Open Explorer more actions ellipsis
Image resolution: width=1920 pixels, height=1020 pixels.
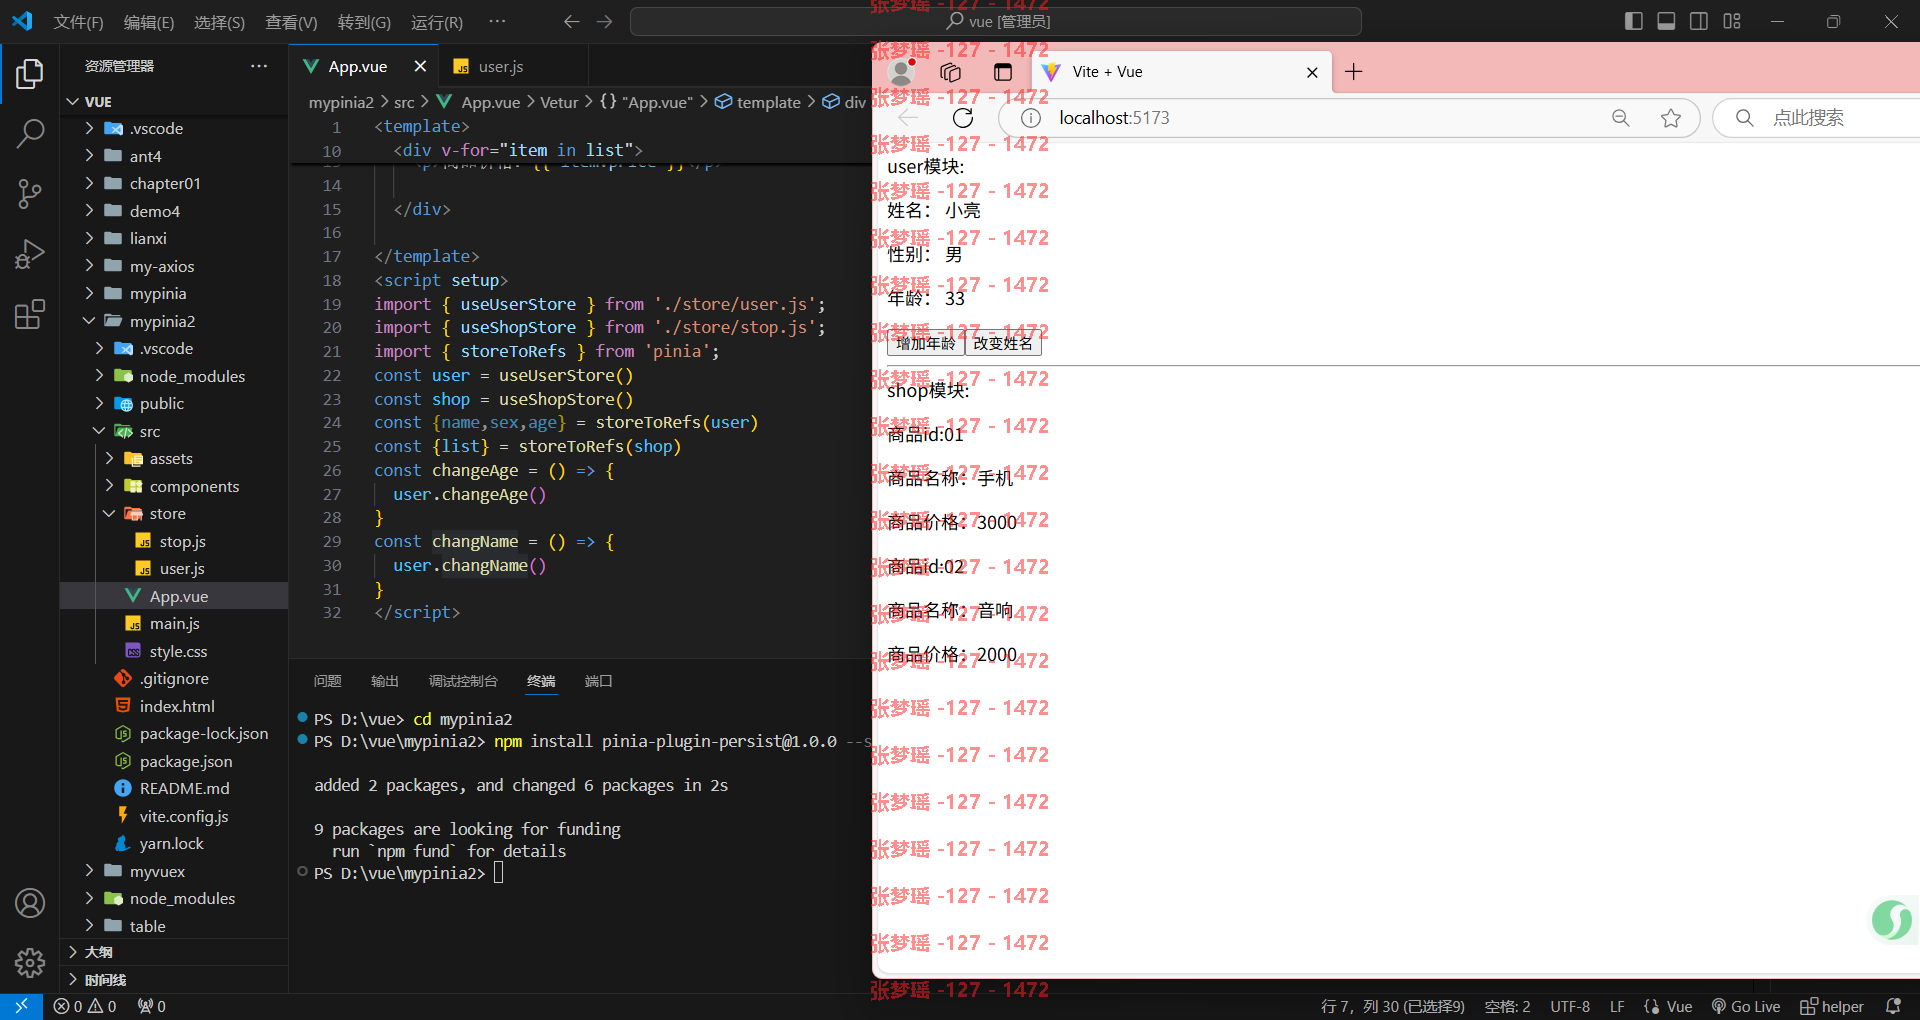259,66
